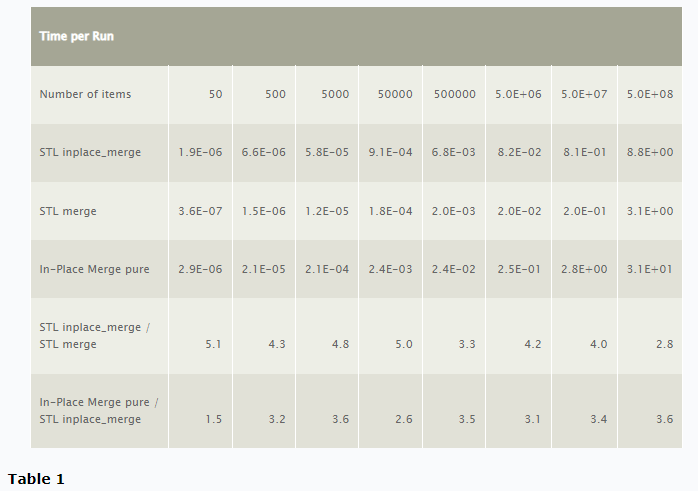Select the 8.8E+00 timing value

click(x=649, y=152)
